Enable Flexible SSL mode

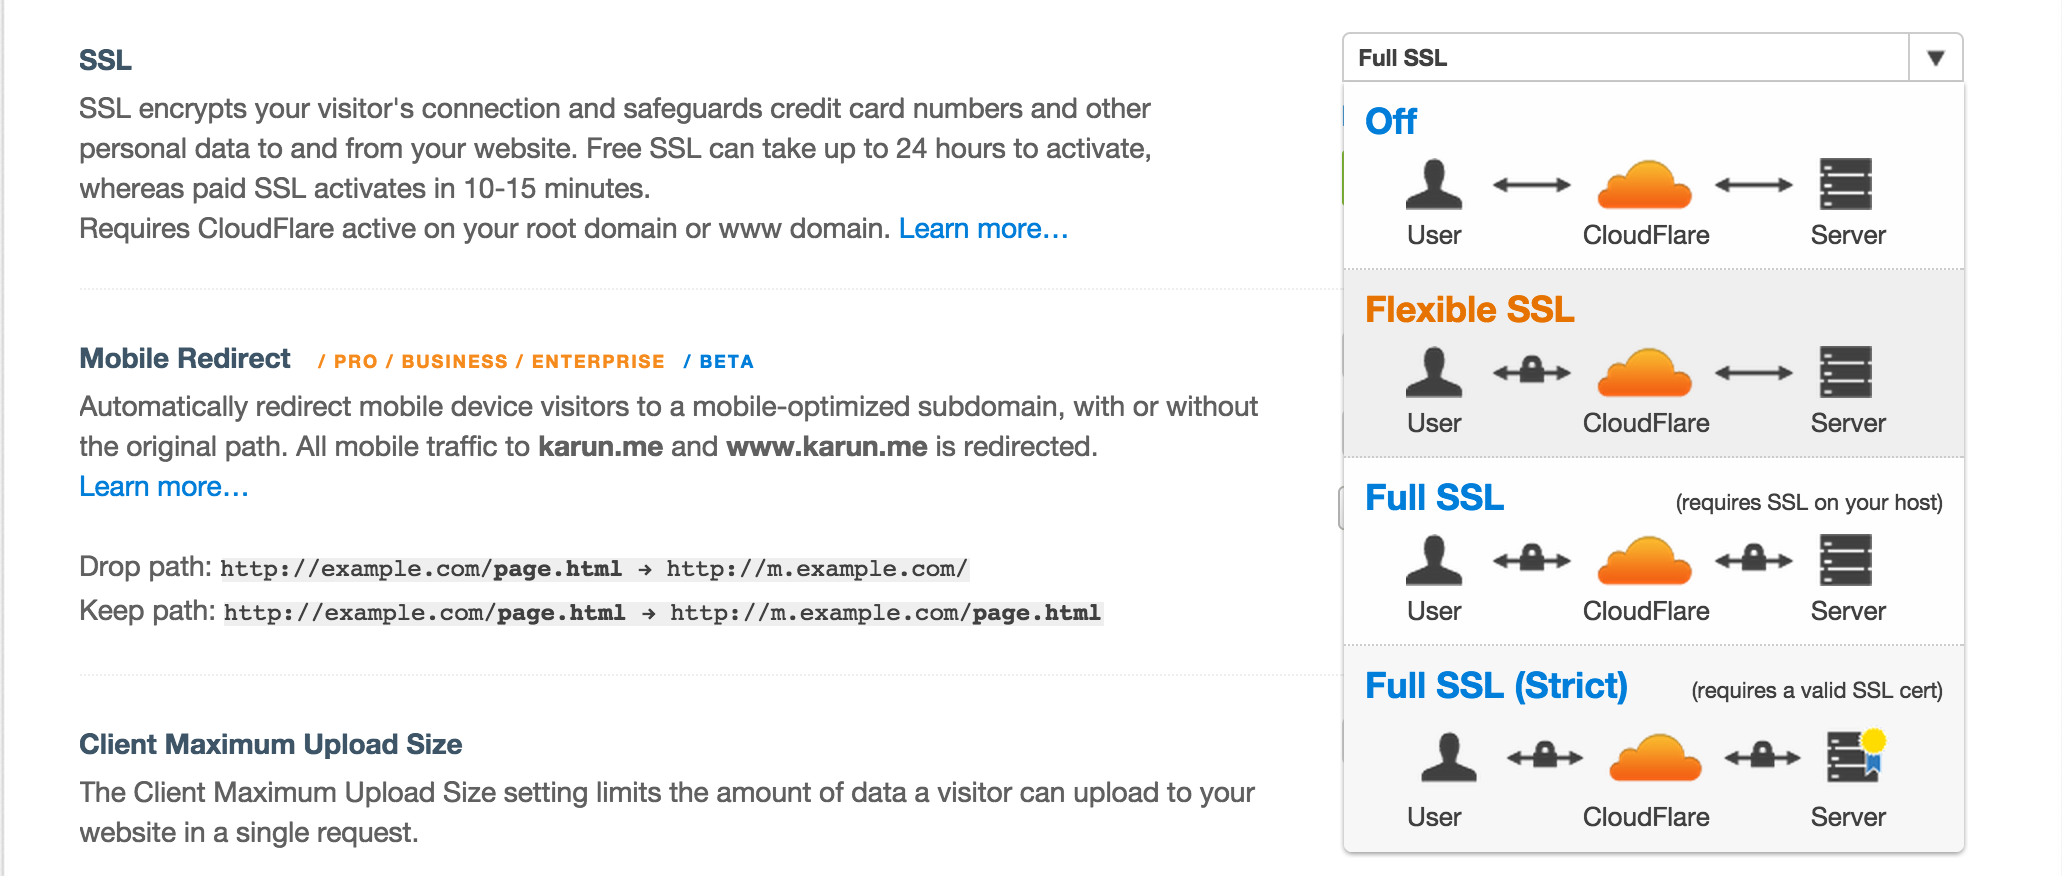click(1470, 309)
